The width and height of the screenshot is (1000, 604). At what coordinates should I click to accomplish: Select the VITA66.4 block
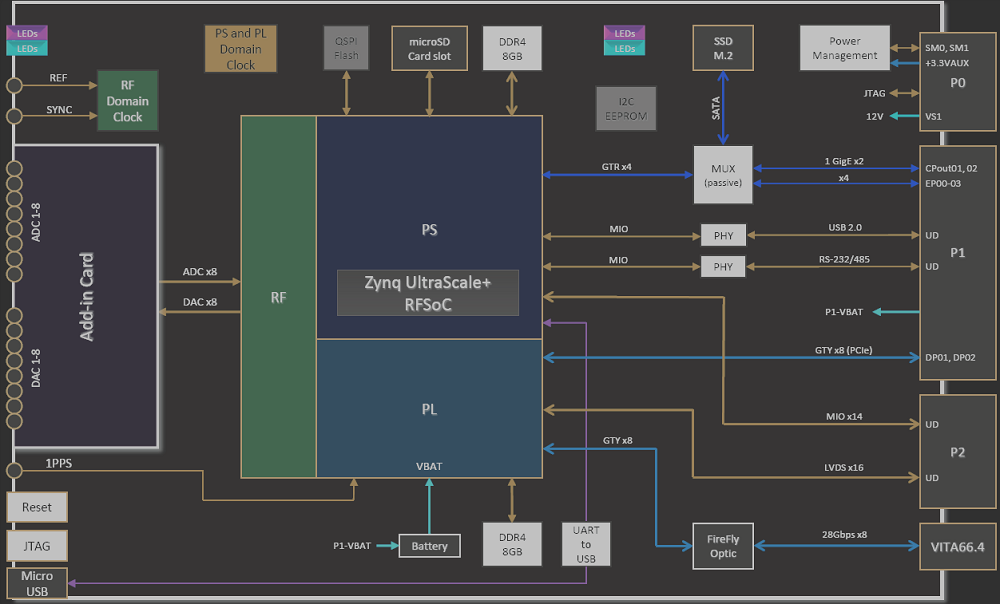[957, 547]
